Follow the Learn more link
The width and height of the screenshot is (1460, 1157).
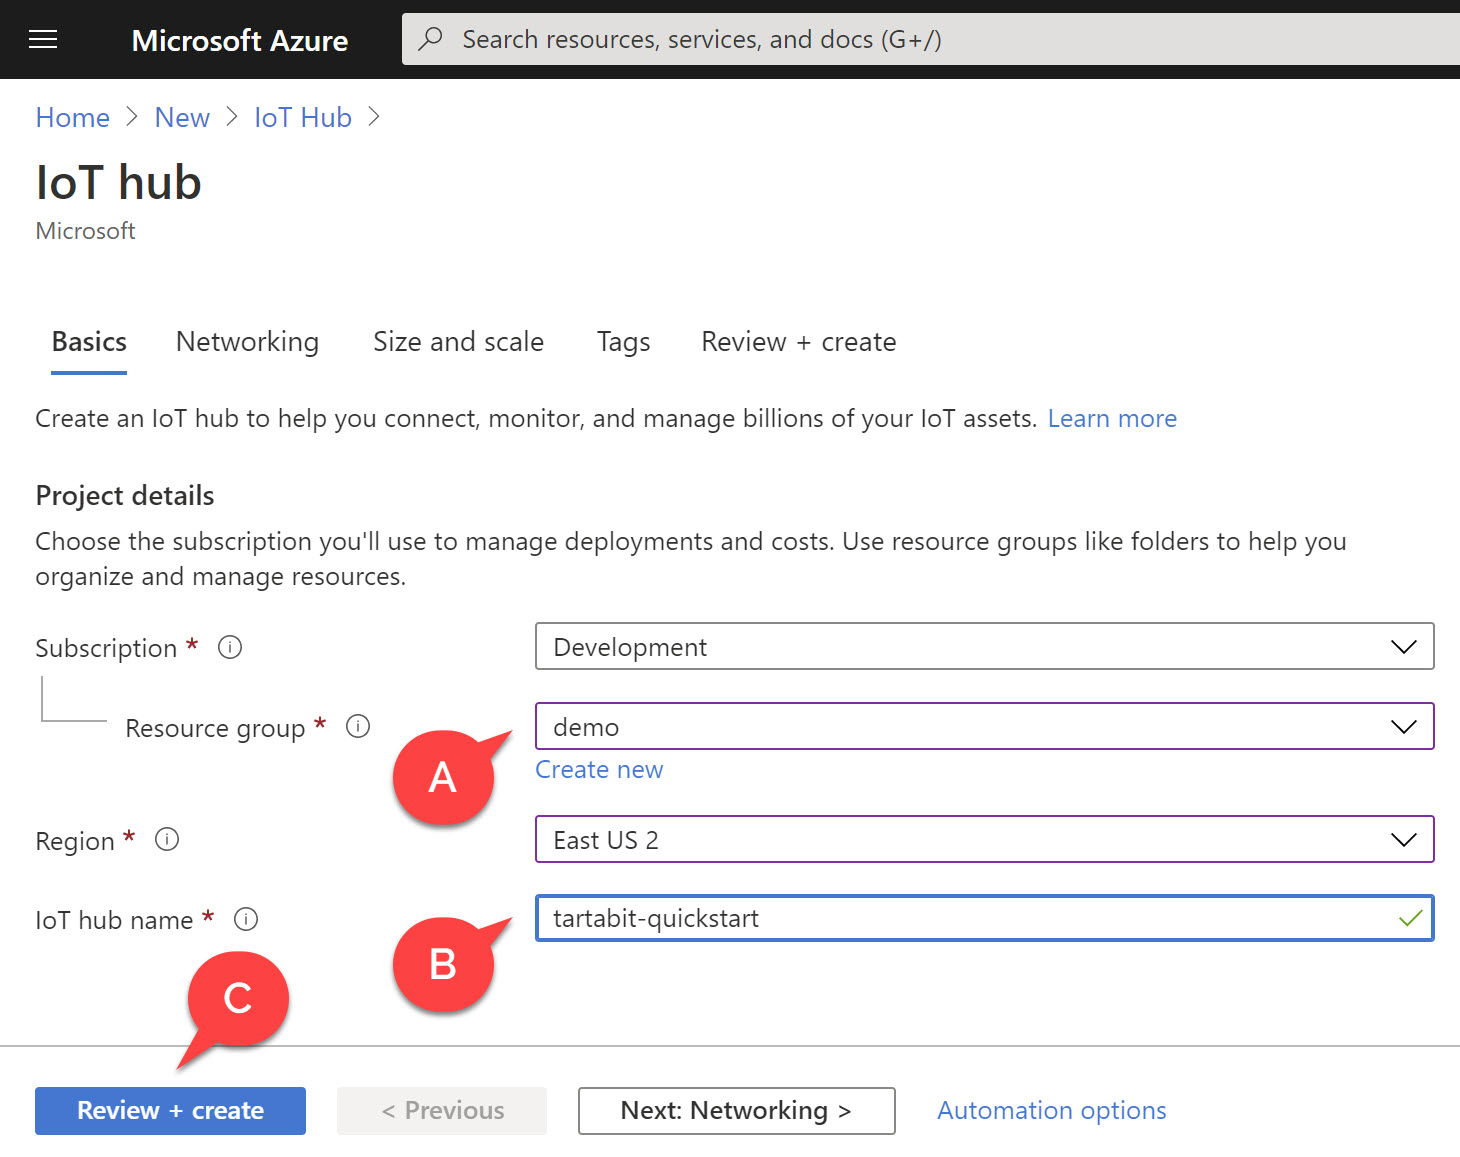[x=1112, y=418]
